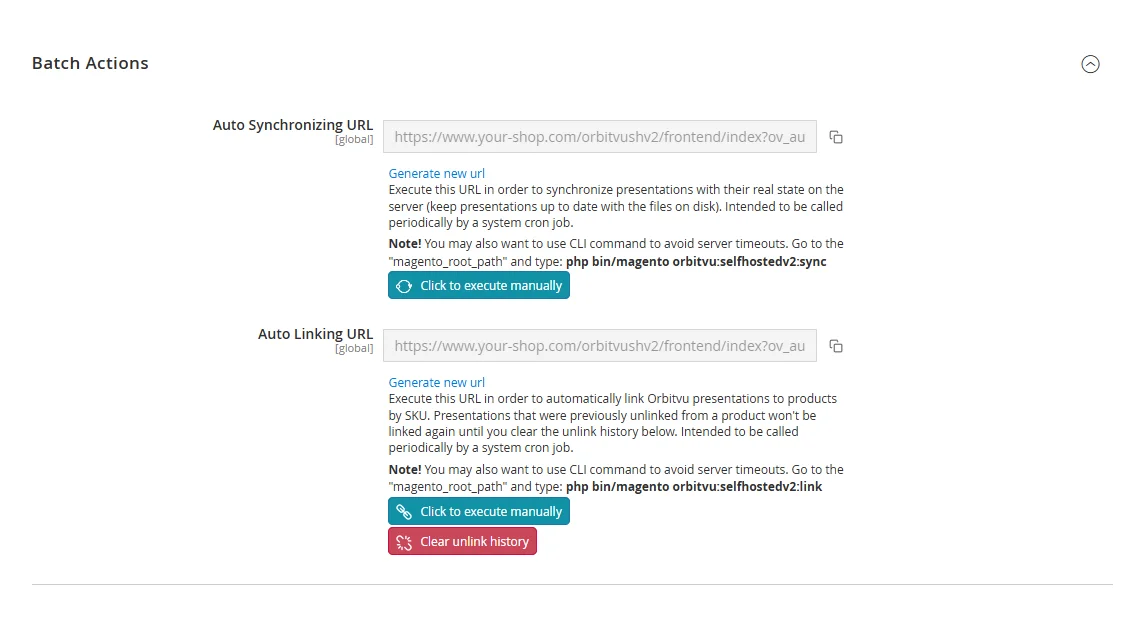
Task: Click the Auto Synchronizing URL label
Action: (293, 125)
